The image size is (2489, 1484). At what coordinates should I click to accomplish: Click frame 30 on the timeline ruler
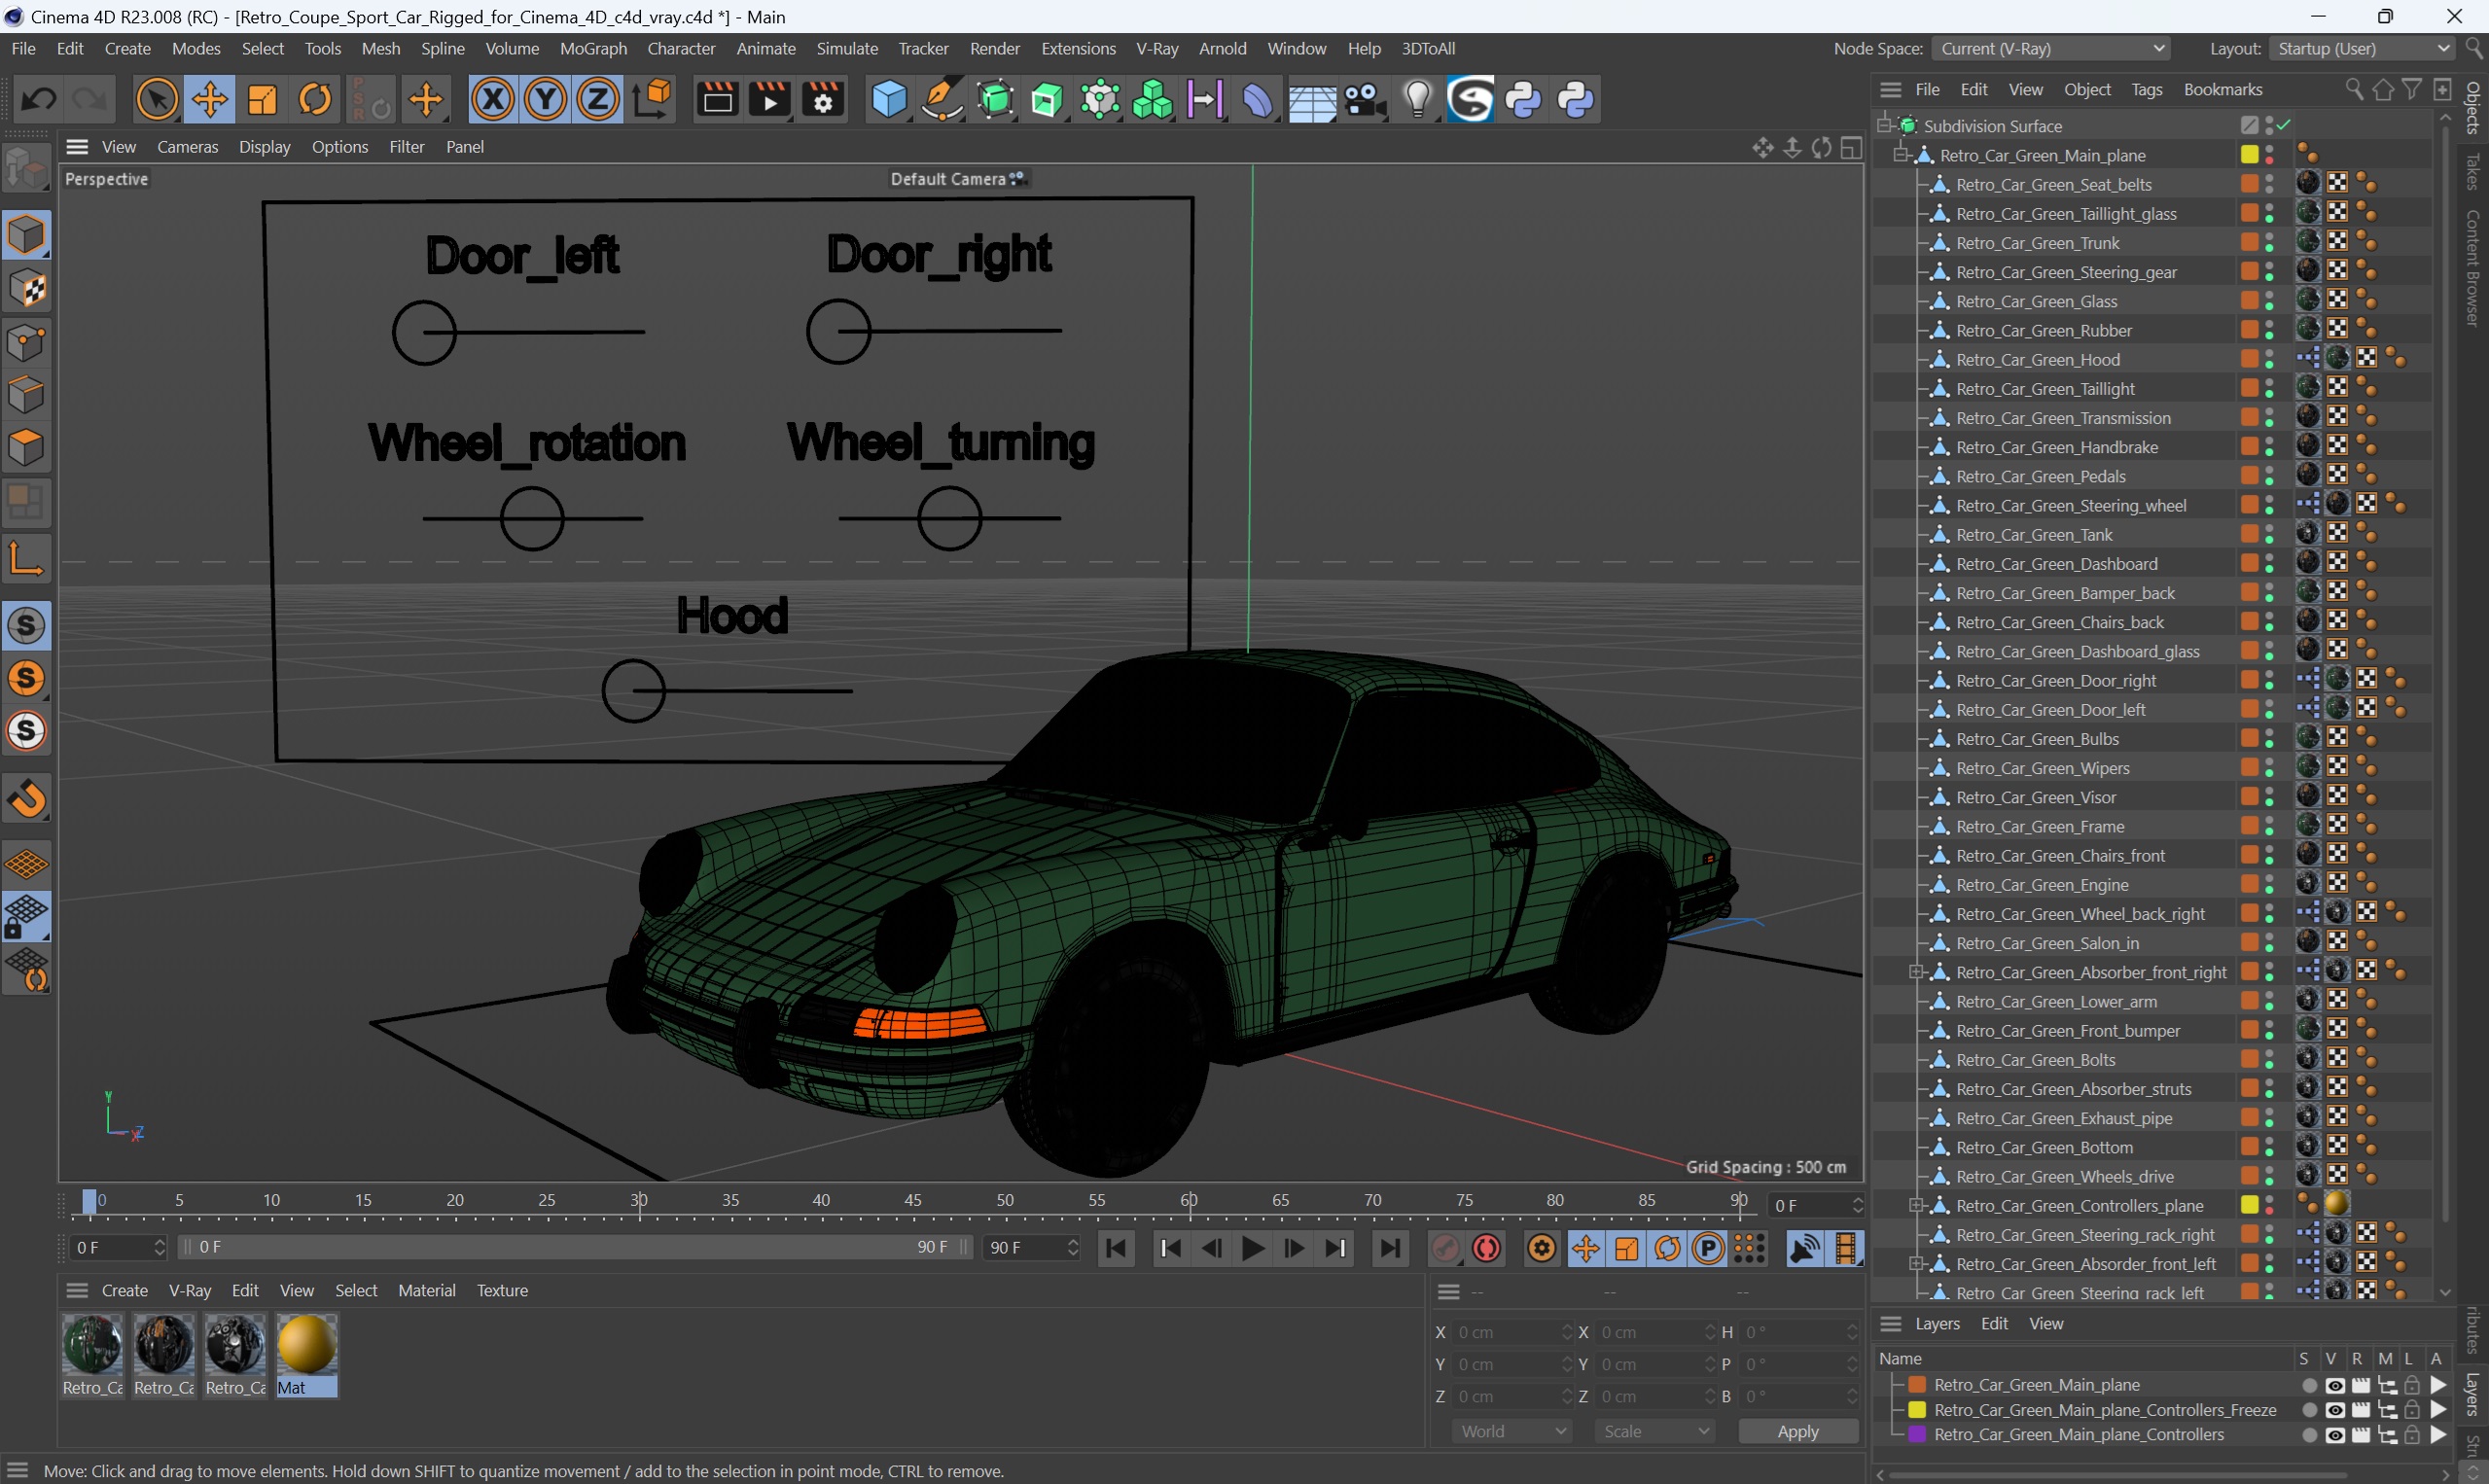pyautogui.click(x=639, y=1200)
